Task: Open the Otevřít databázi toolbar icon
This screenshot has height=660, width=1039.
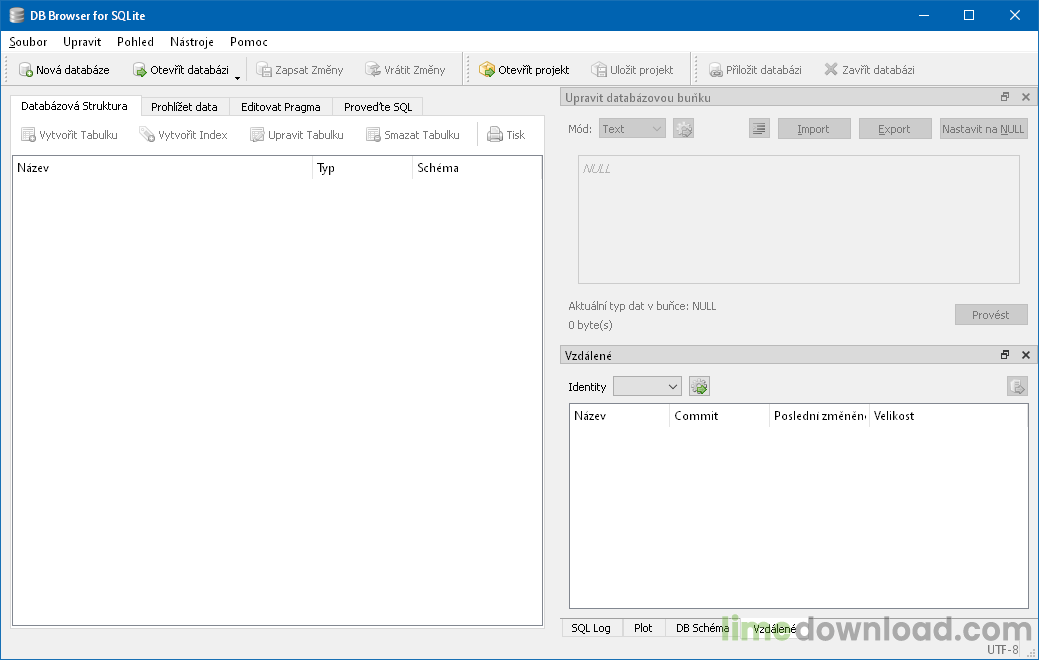Action: (x=137, y=69)
